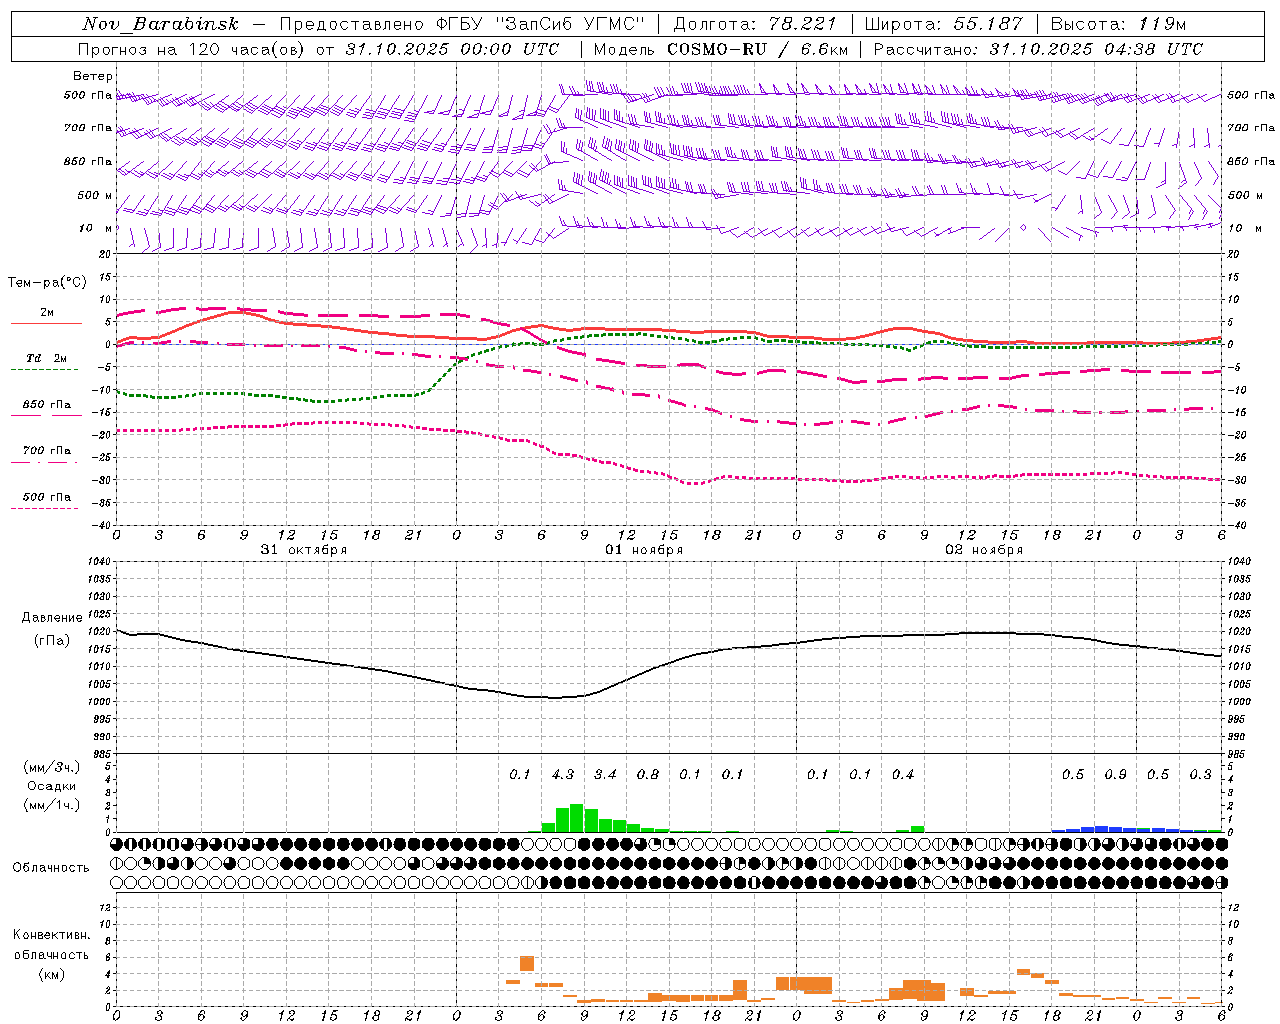Screen dimensions: 1280x1024
Task: Click the '(км)' convective cloud unit label
Action: pos(51,974)
